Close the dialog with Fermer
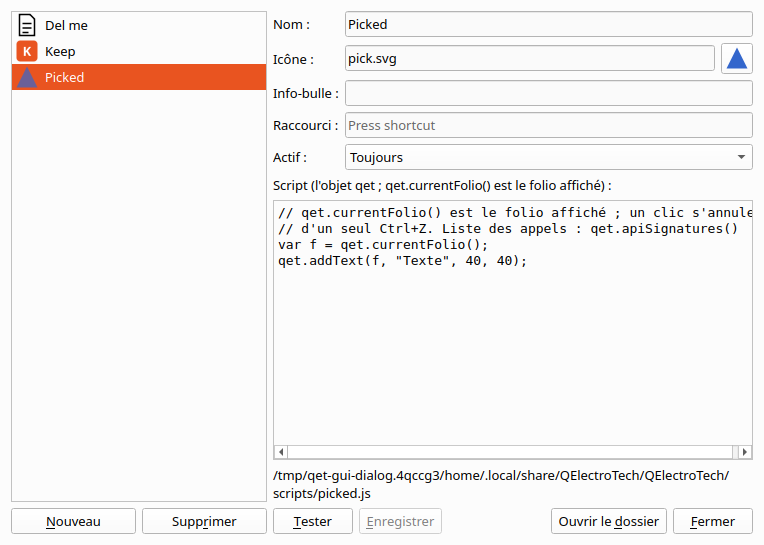Image resolution: width=764 pixels, height=545 pixels. pyautogui.click(x=713, y=521)
